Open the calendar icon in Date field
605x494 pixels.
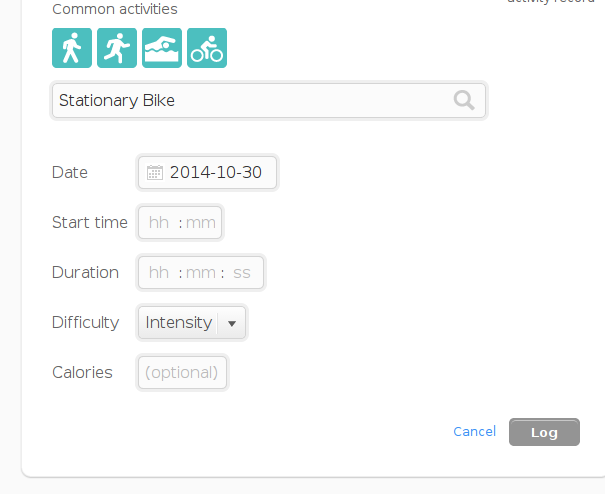(x=155, y=173)
